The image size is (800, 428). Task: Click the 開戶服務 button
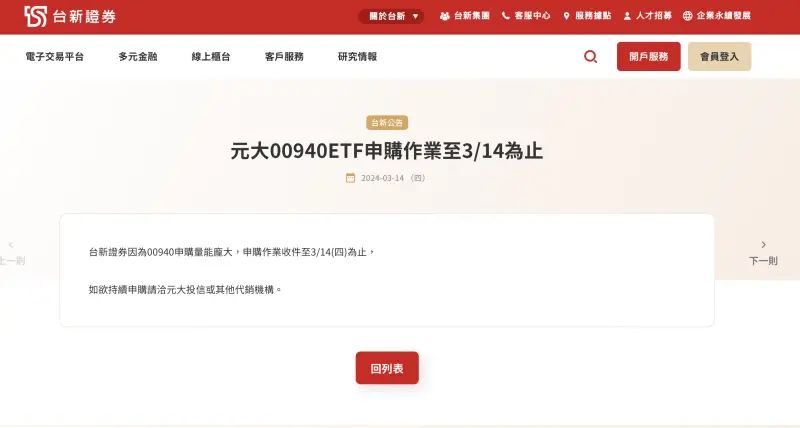click(648, 57)
